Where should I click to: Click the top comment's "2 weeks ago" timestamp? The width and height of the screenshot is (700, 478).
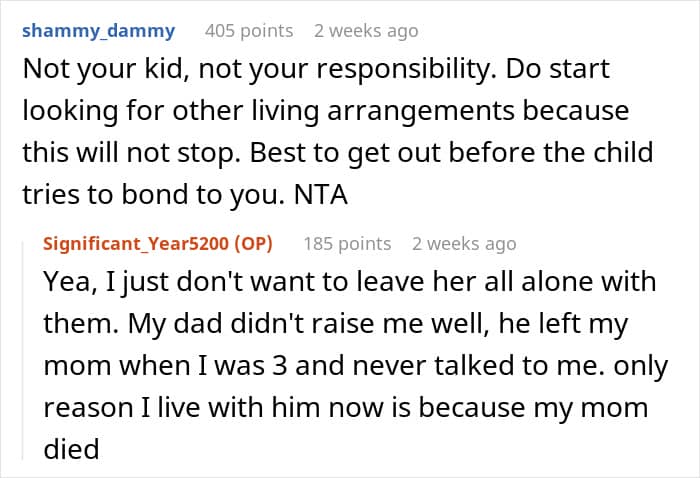(365, 31)
